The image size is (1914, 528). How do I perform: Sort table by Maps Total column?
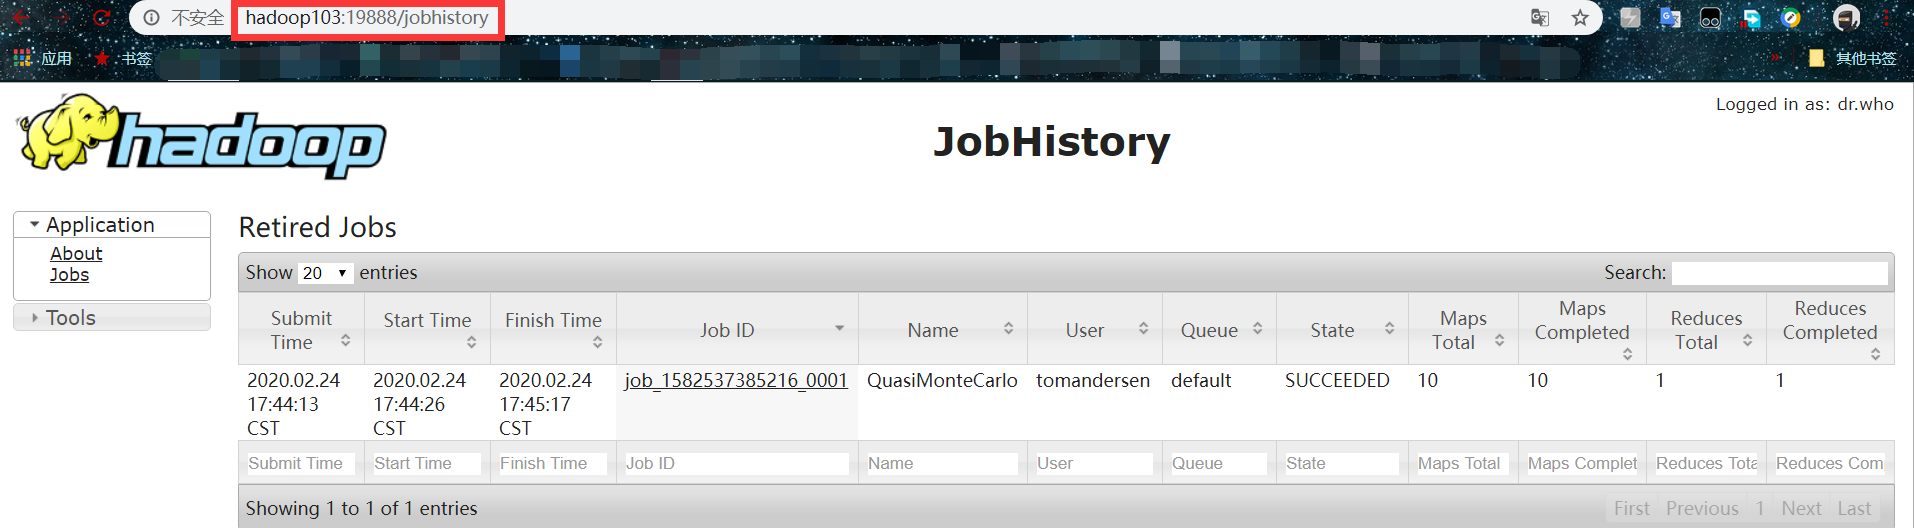(1463, 330)
